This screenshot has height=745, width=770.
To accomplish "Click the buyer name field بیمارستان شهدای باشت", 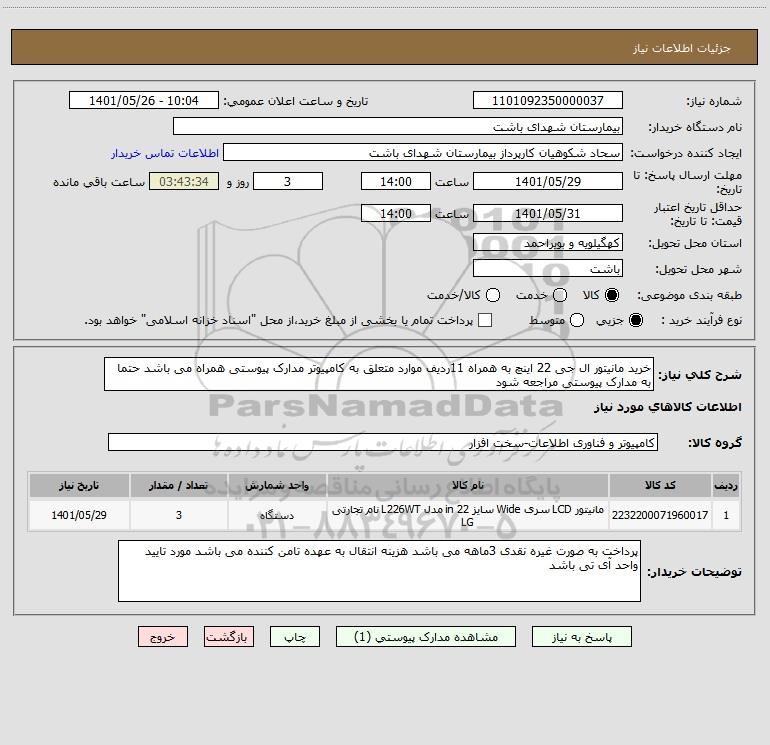I will point(398,127).
